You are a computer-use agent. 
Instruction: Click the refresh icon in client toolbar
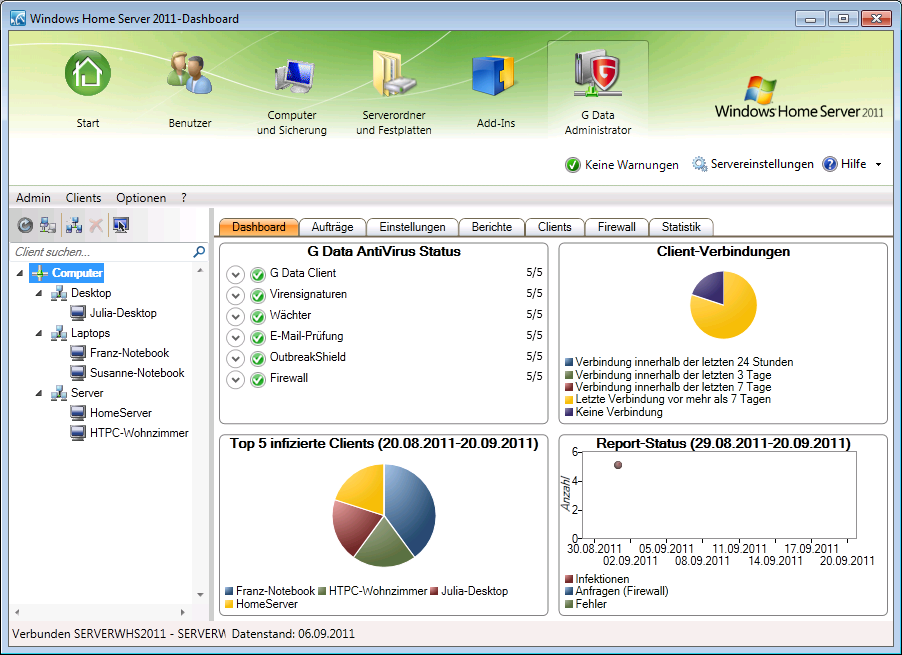pyautogui.click(x=25, y=226)
